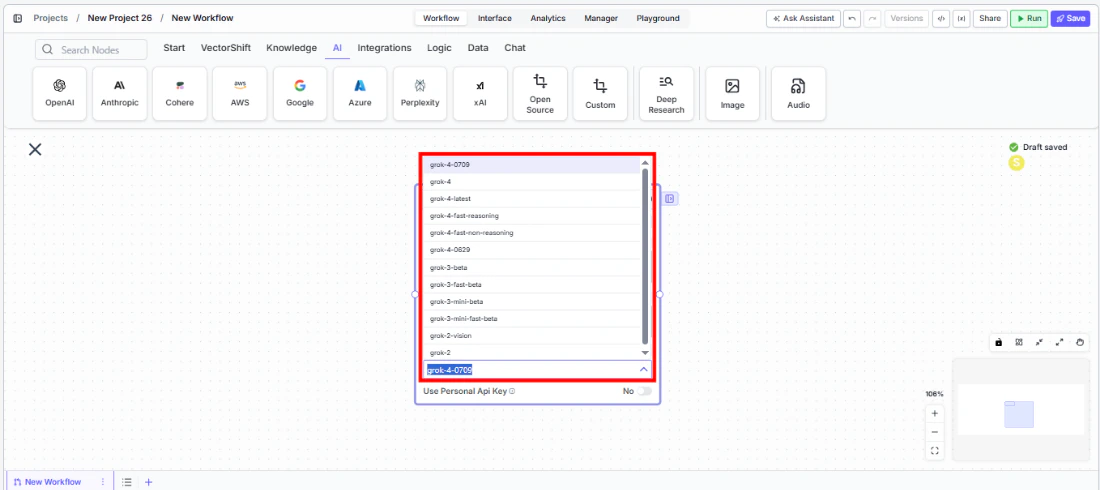
Task: Add an OpenAI node
Action: click(x=60, y=94)
